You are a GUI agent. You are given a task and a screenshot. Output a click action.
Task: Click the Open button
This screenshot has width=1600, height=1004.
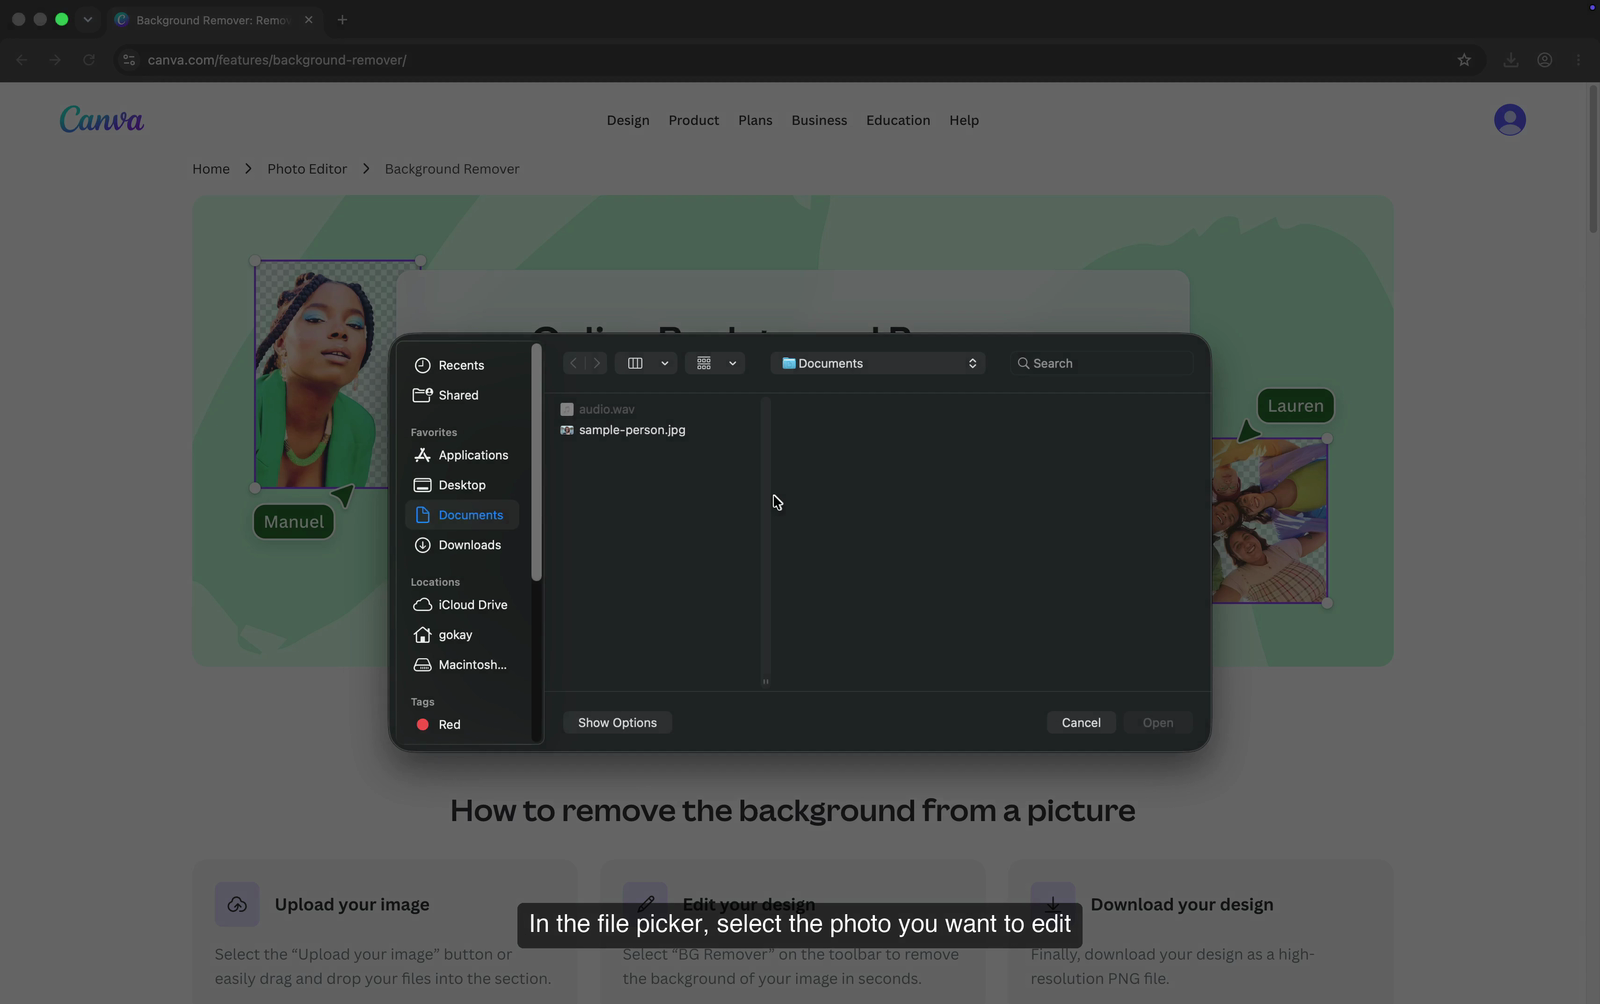[x=1158, y=723]
